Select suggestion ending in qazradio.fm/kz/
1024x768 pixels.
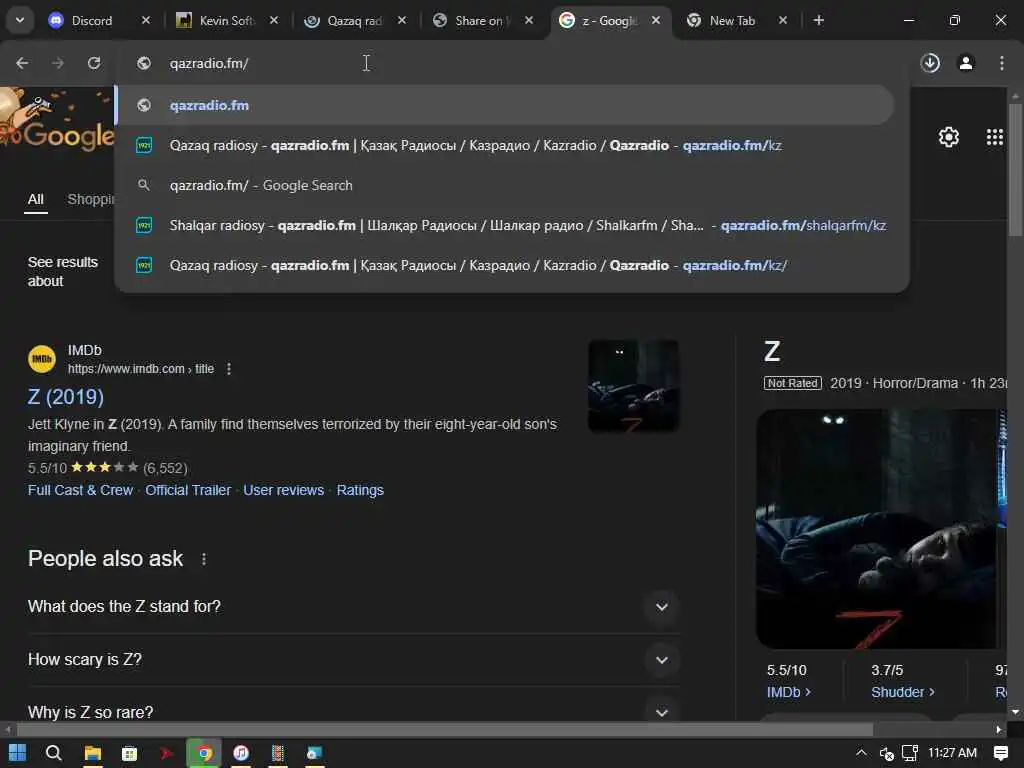pyautogui.click(x=504, y=265)
